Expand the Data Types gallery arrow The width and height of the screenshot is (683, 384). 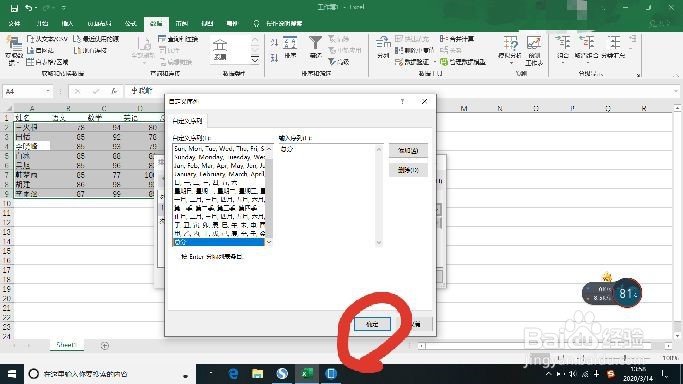coord(255,59)
